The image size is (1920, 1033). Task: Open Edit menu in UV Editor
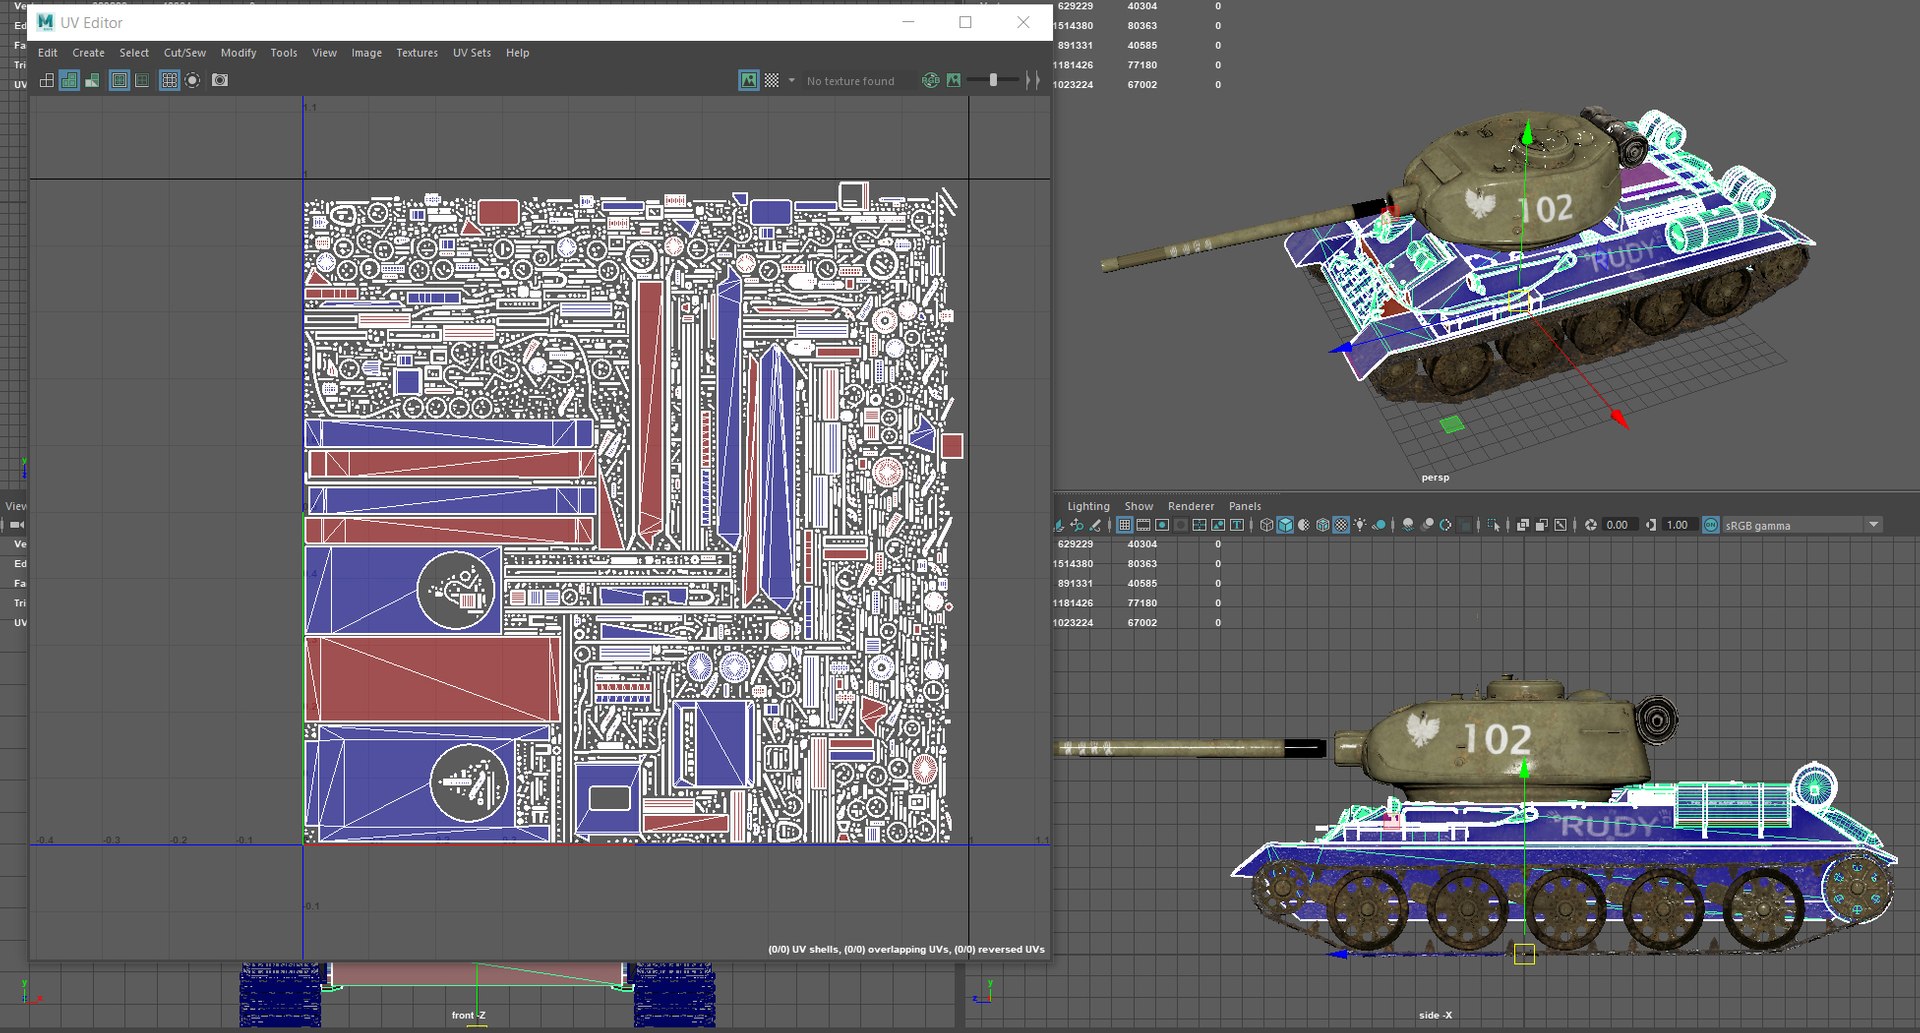(47, 53)
